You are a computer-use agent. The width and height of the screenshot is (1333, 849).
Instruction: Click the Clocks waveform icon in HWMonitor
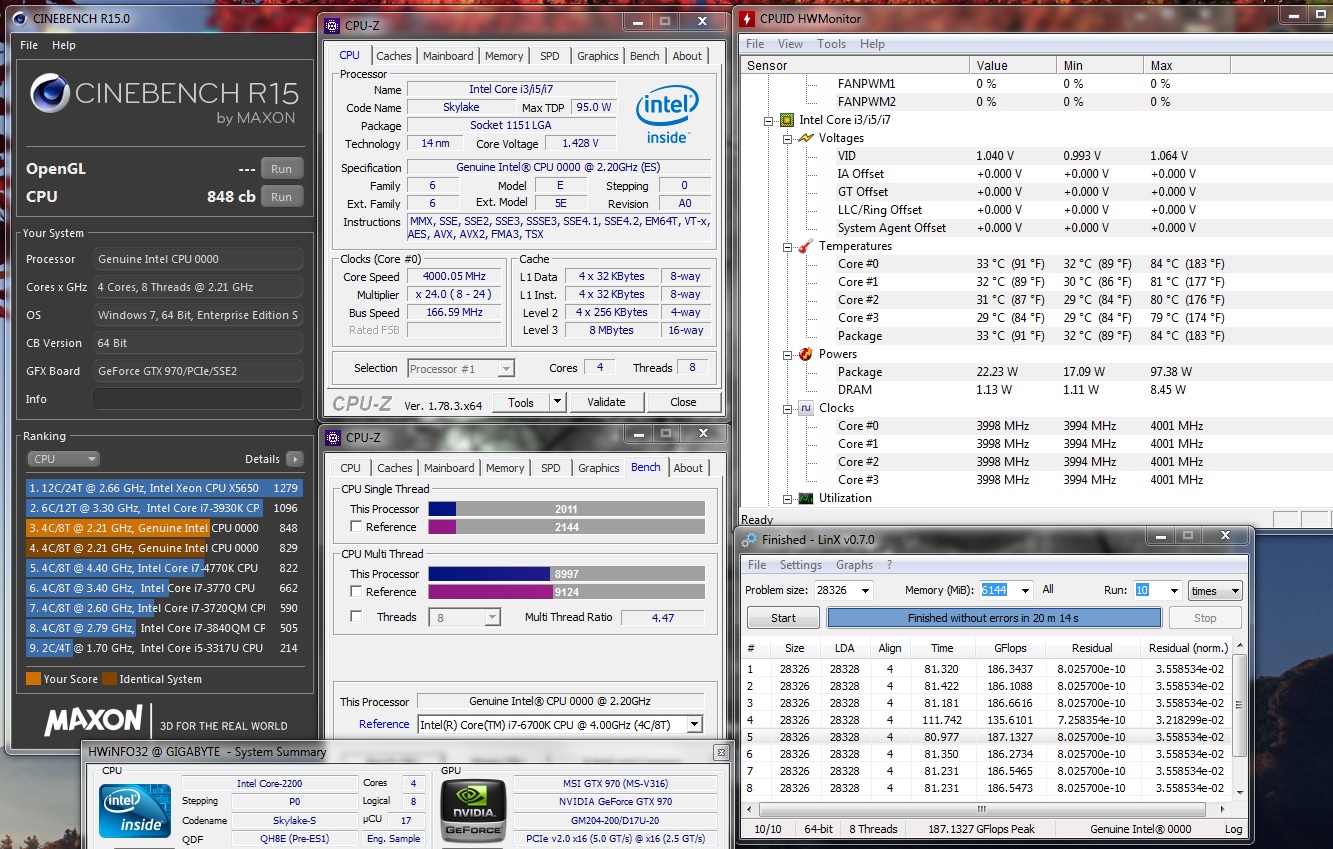pyautogui.click(x=806, y=408)
